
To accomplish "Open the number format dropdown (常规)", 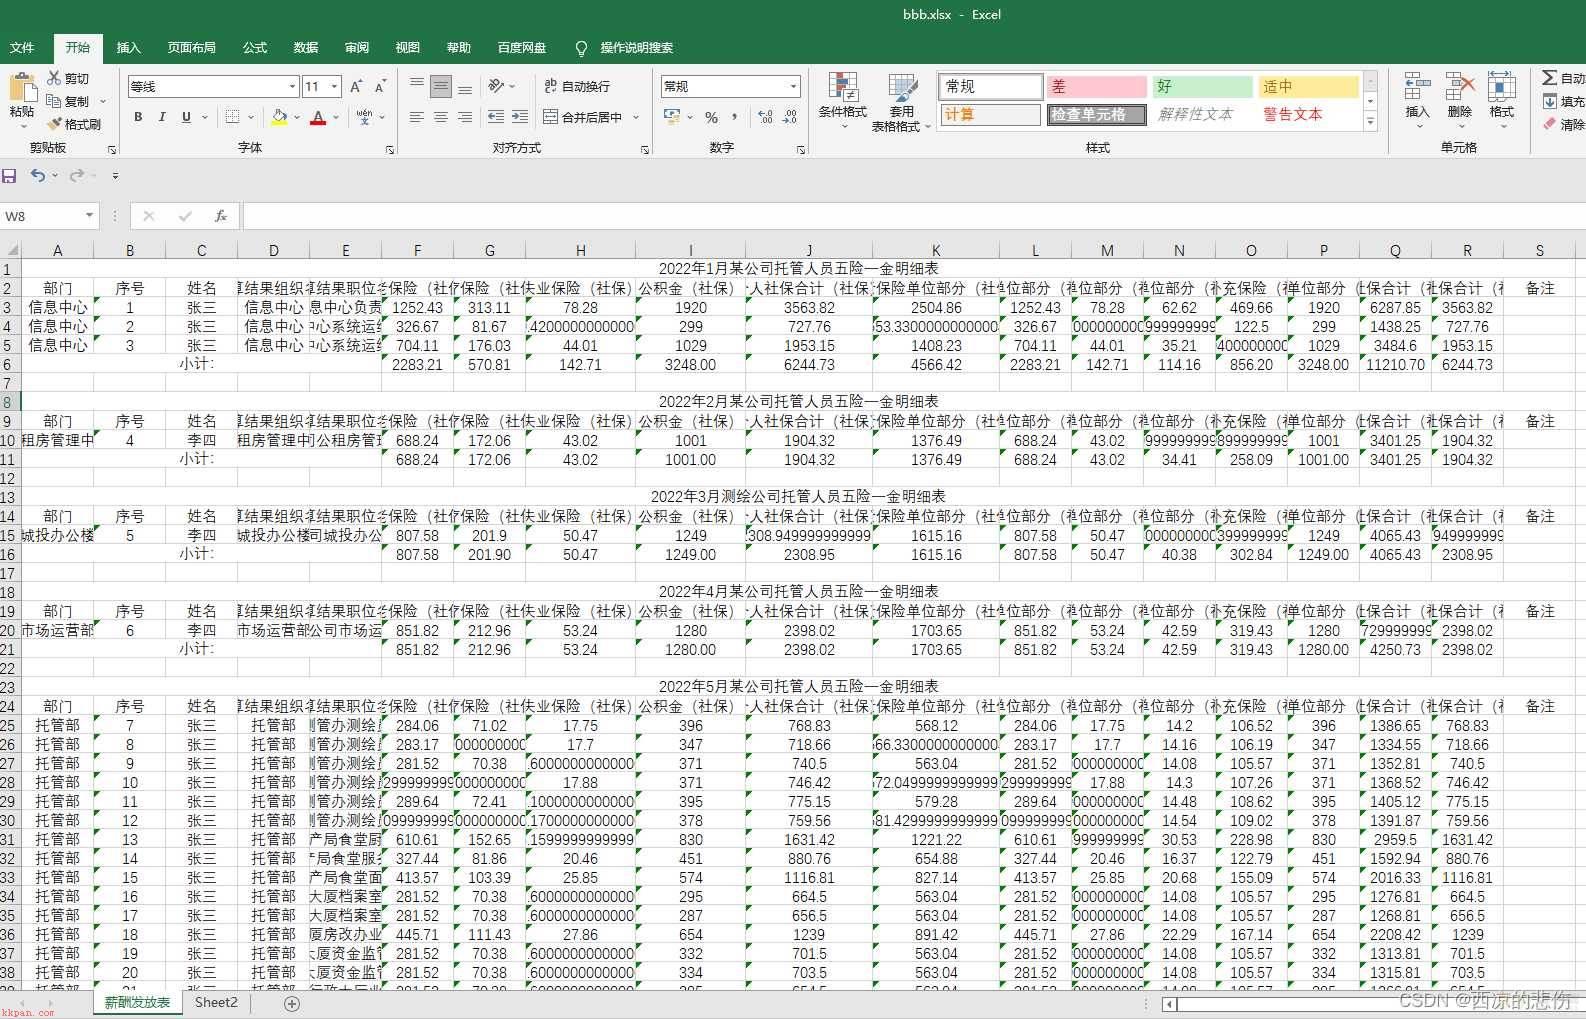I will 793,87.
